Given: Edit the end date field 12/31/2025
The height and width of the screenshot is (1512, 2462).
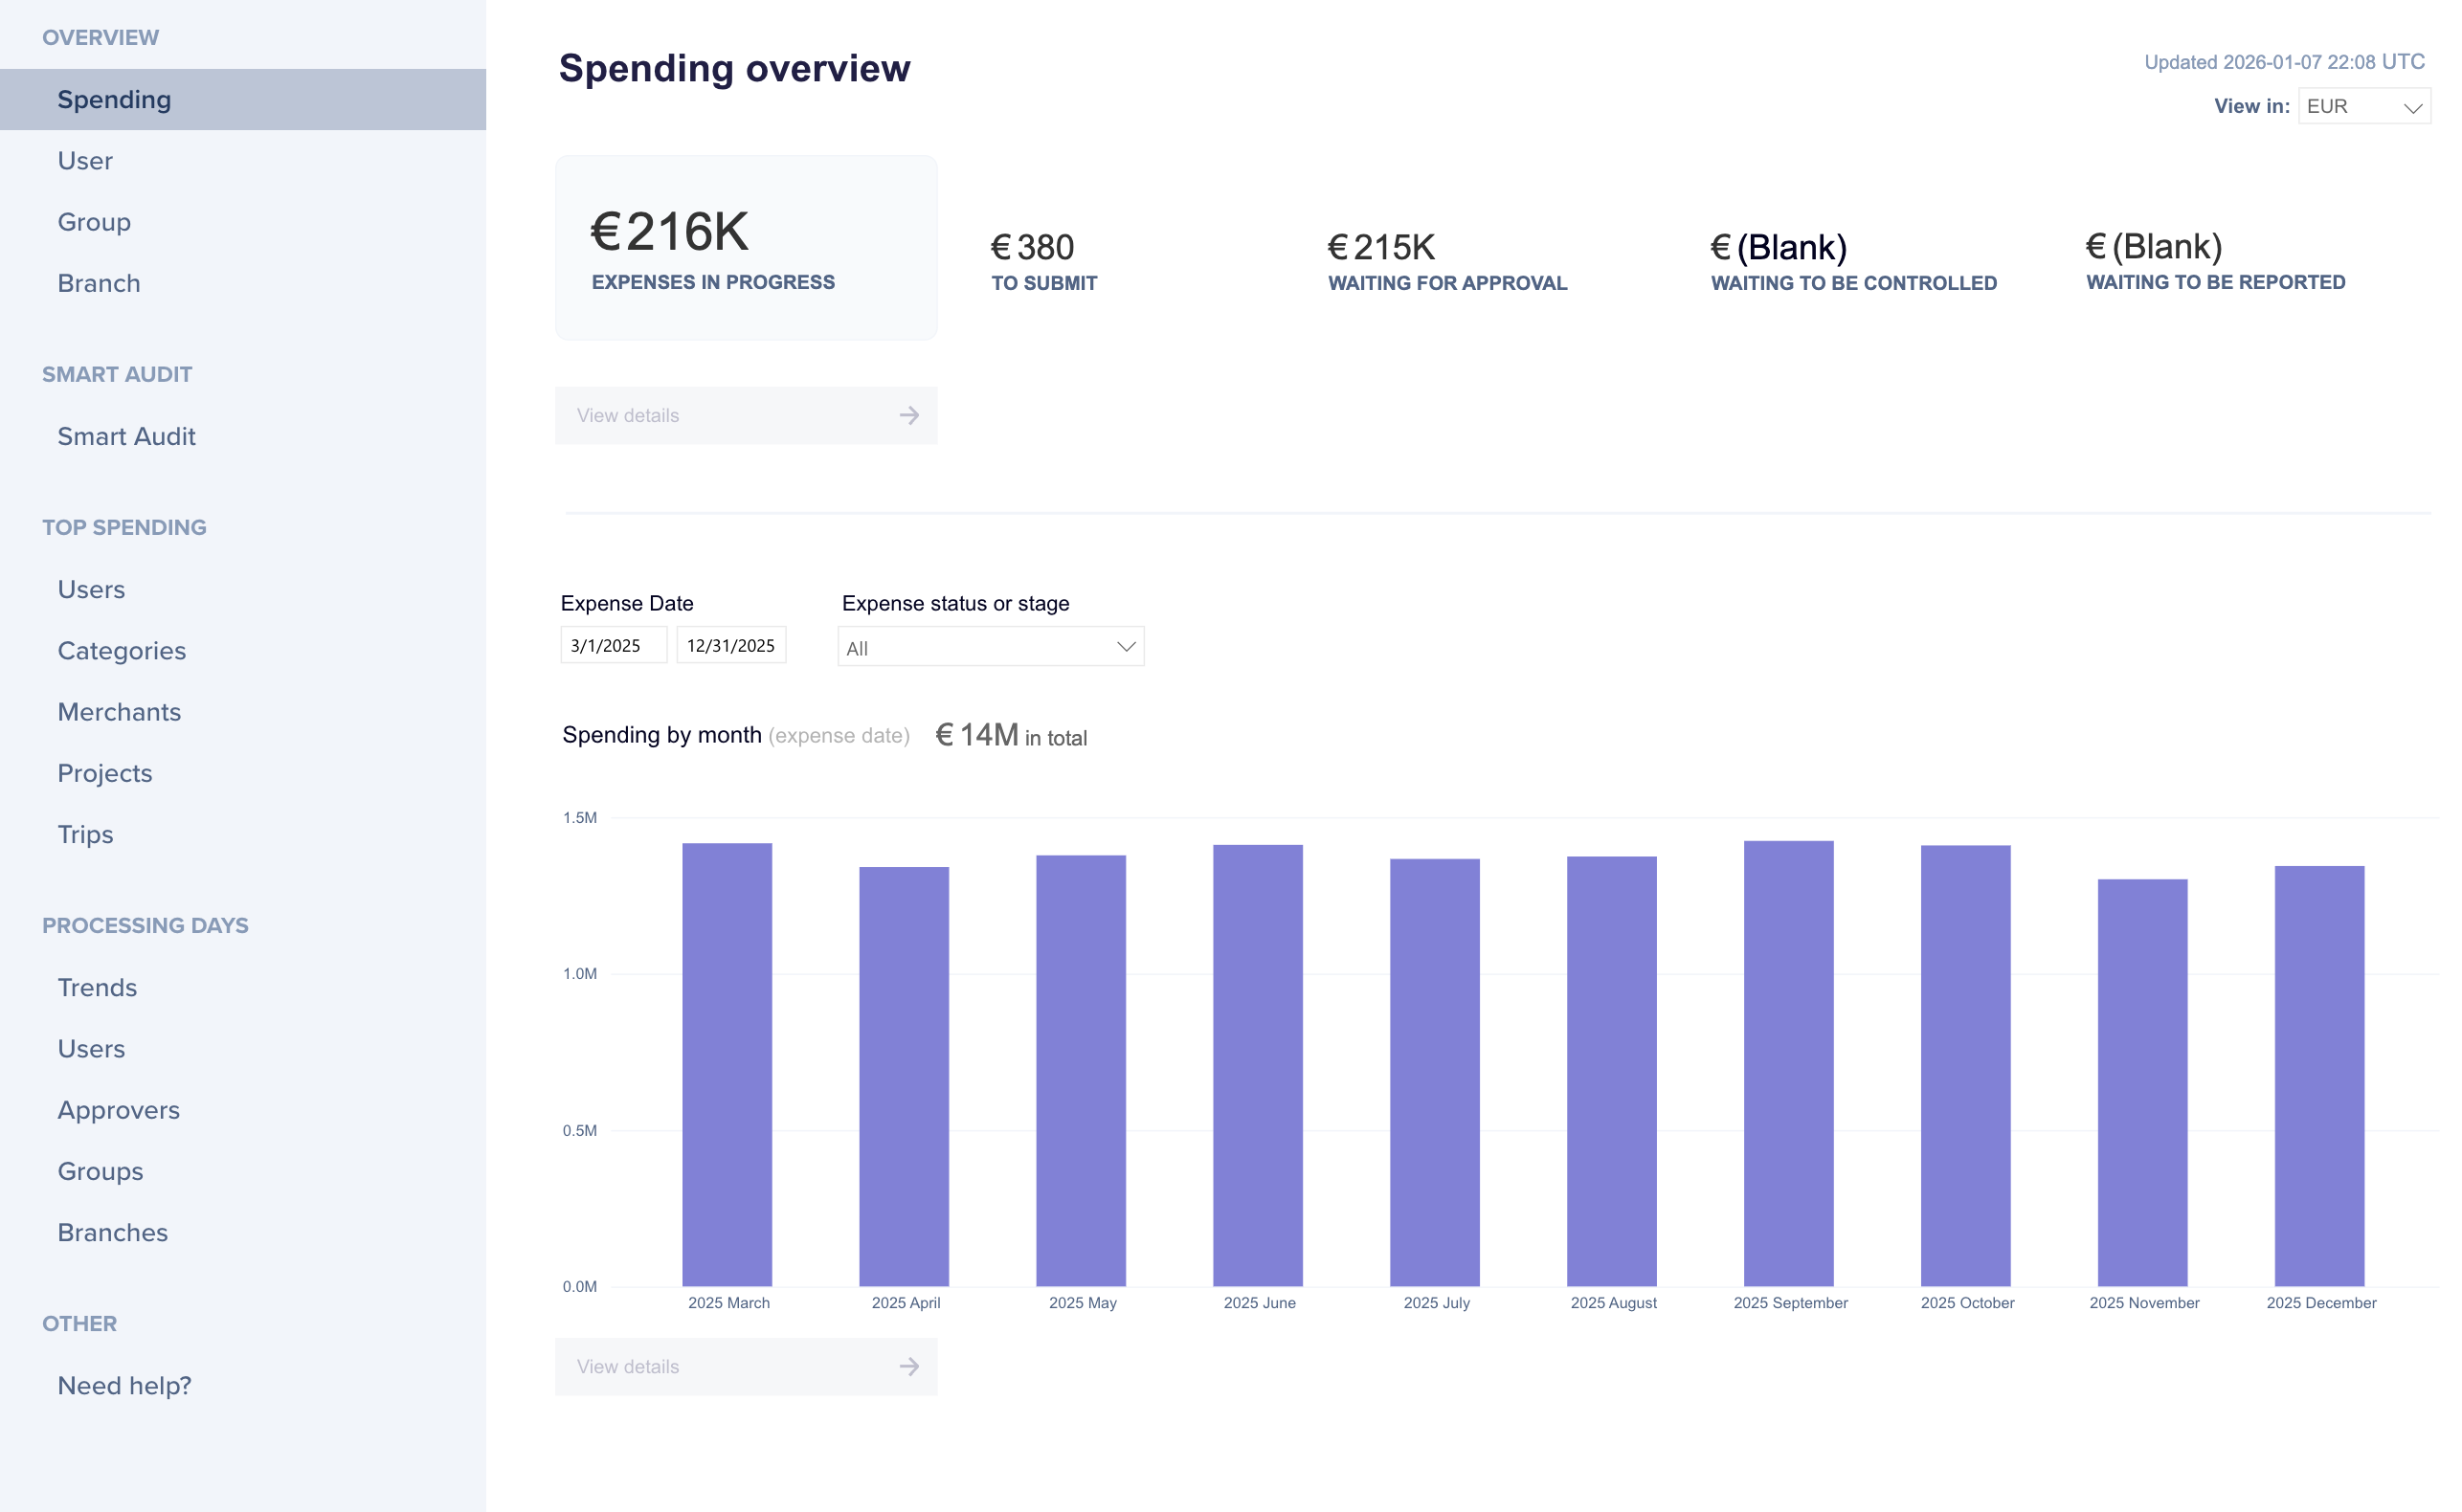Looking at the screenshot, I should pyautogui.click(x=730, y=645).
